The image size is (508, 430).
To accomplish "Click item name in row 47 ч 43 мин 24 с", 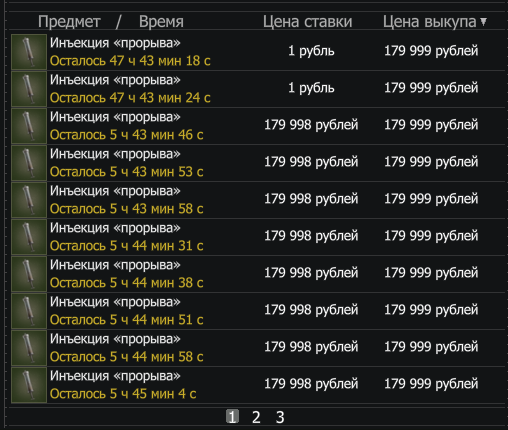I will tap(115, 80).
